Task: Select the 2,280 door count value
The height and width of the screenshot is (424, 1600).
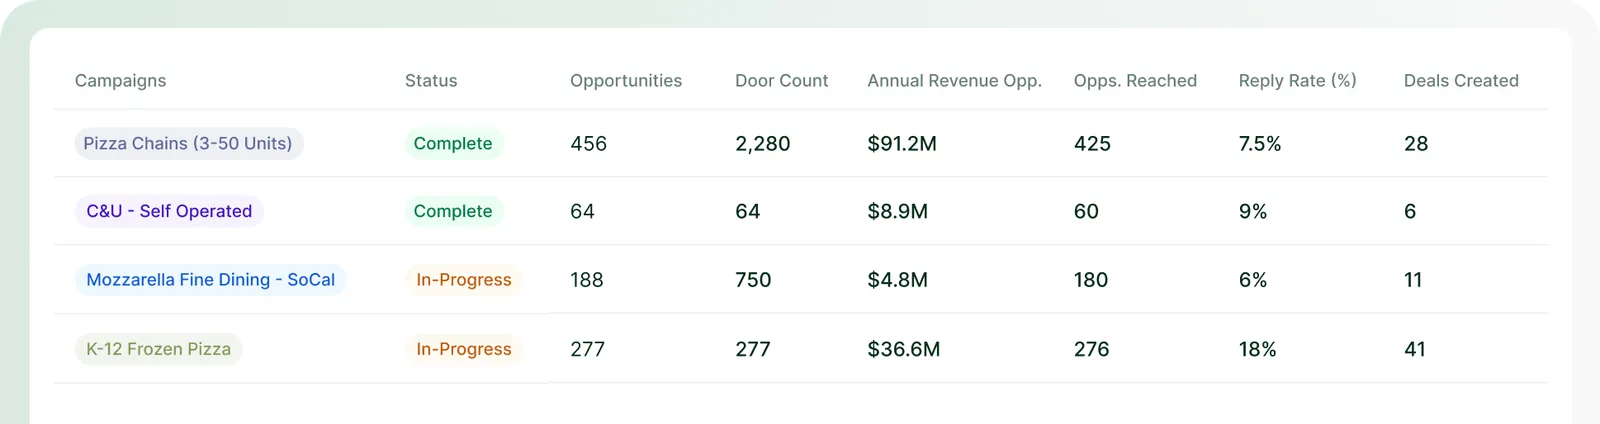Action: click(763, 144)
